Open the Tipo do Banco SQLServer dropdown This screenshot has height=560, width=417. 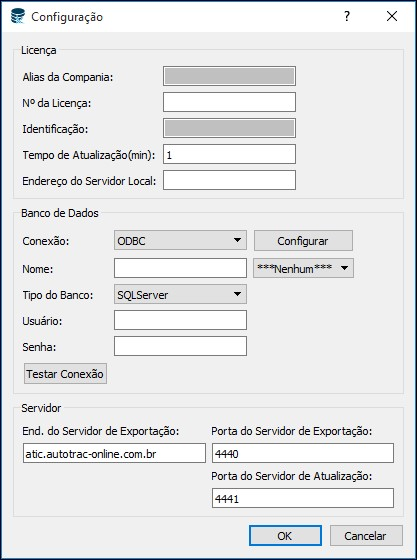tap(180, 294)
